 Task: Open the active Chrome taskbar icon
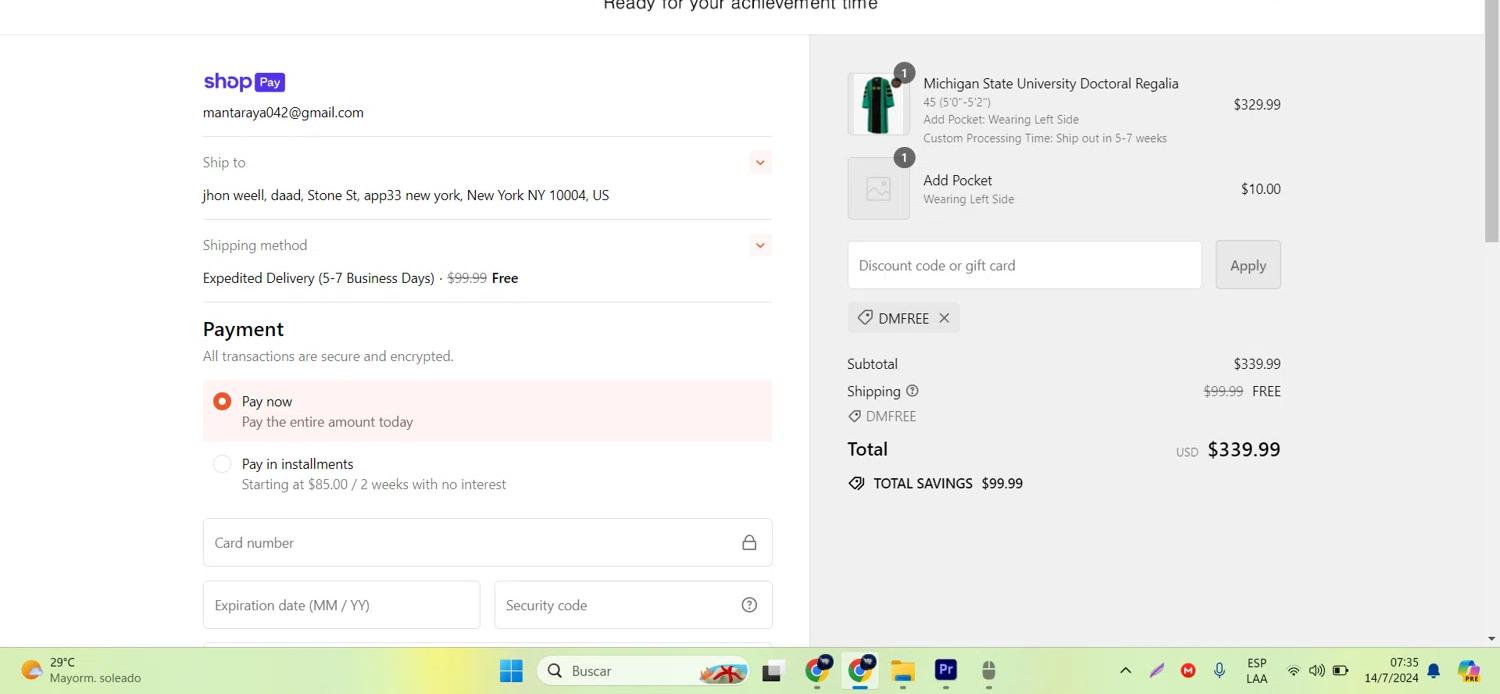pos(860,671)
